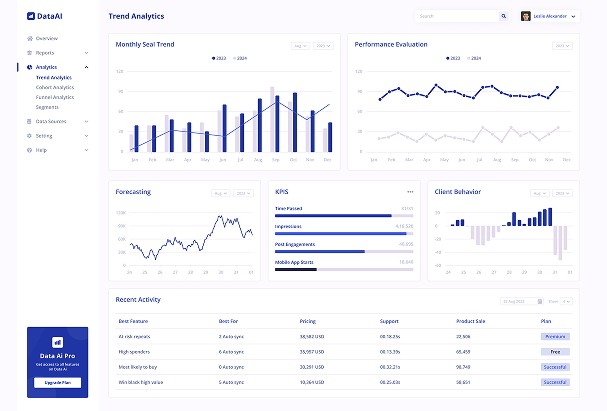
Task: Click the Premium plan badge
Action: coord(555,337)
